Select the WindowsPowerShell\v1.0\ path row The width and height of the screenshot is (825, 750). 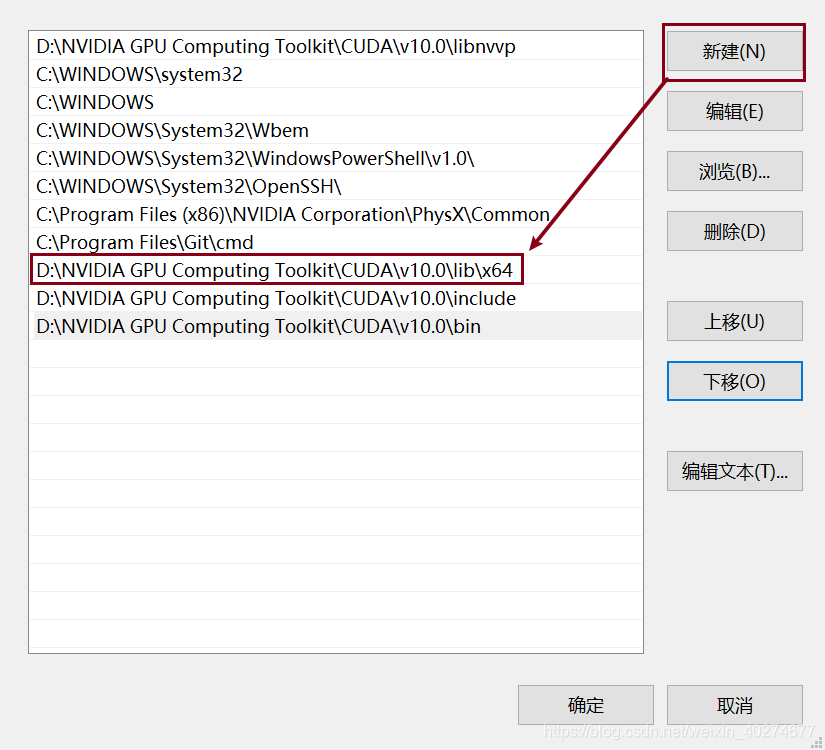tap(336, 158)
